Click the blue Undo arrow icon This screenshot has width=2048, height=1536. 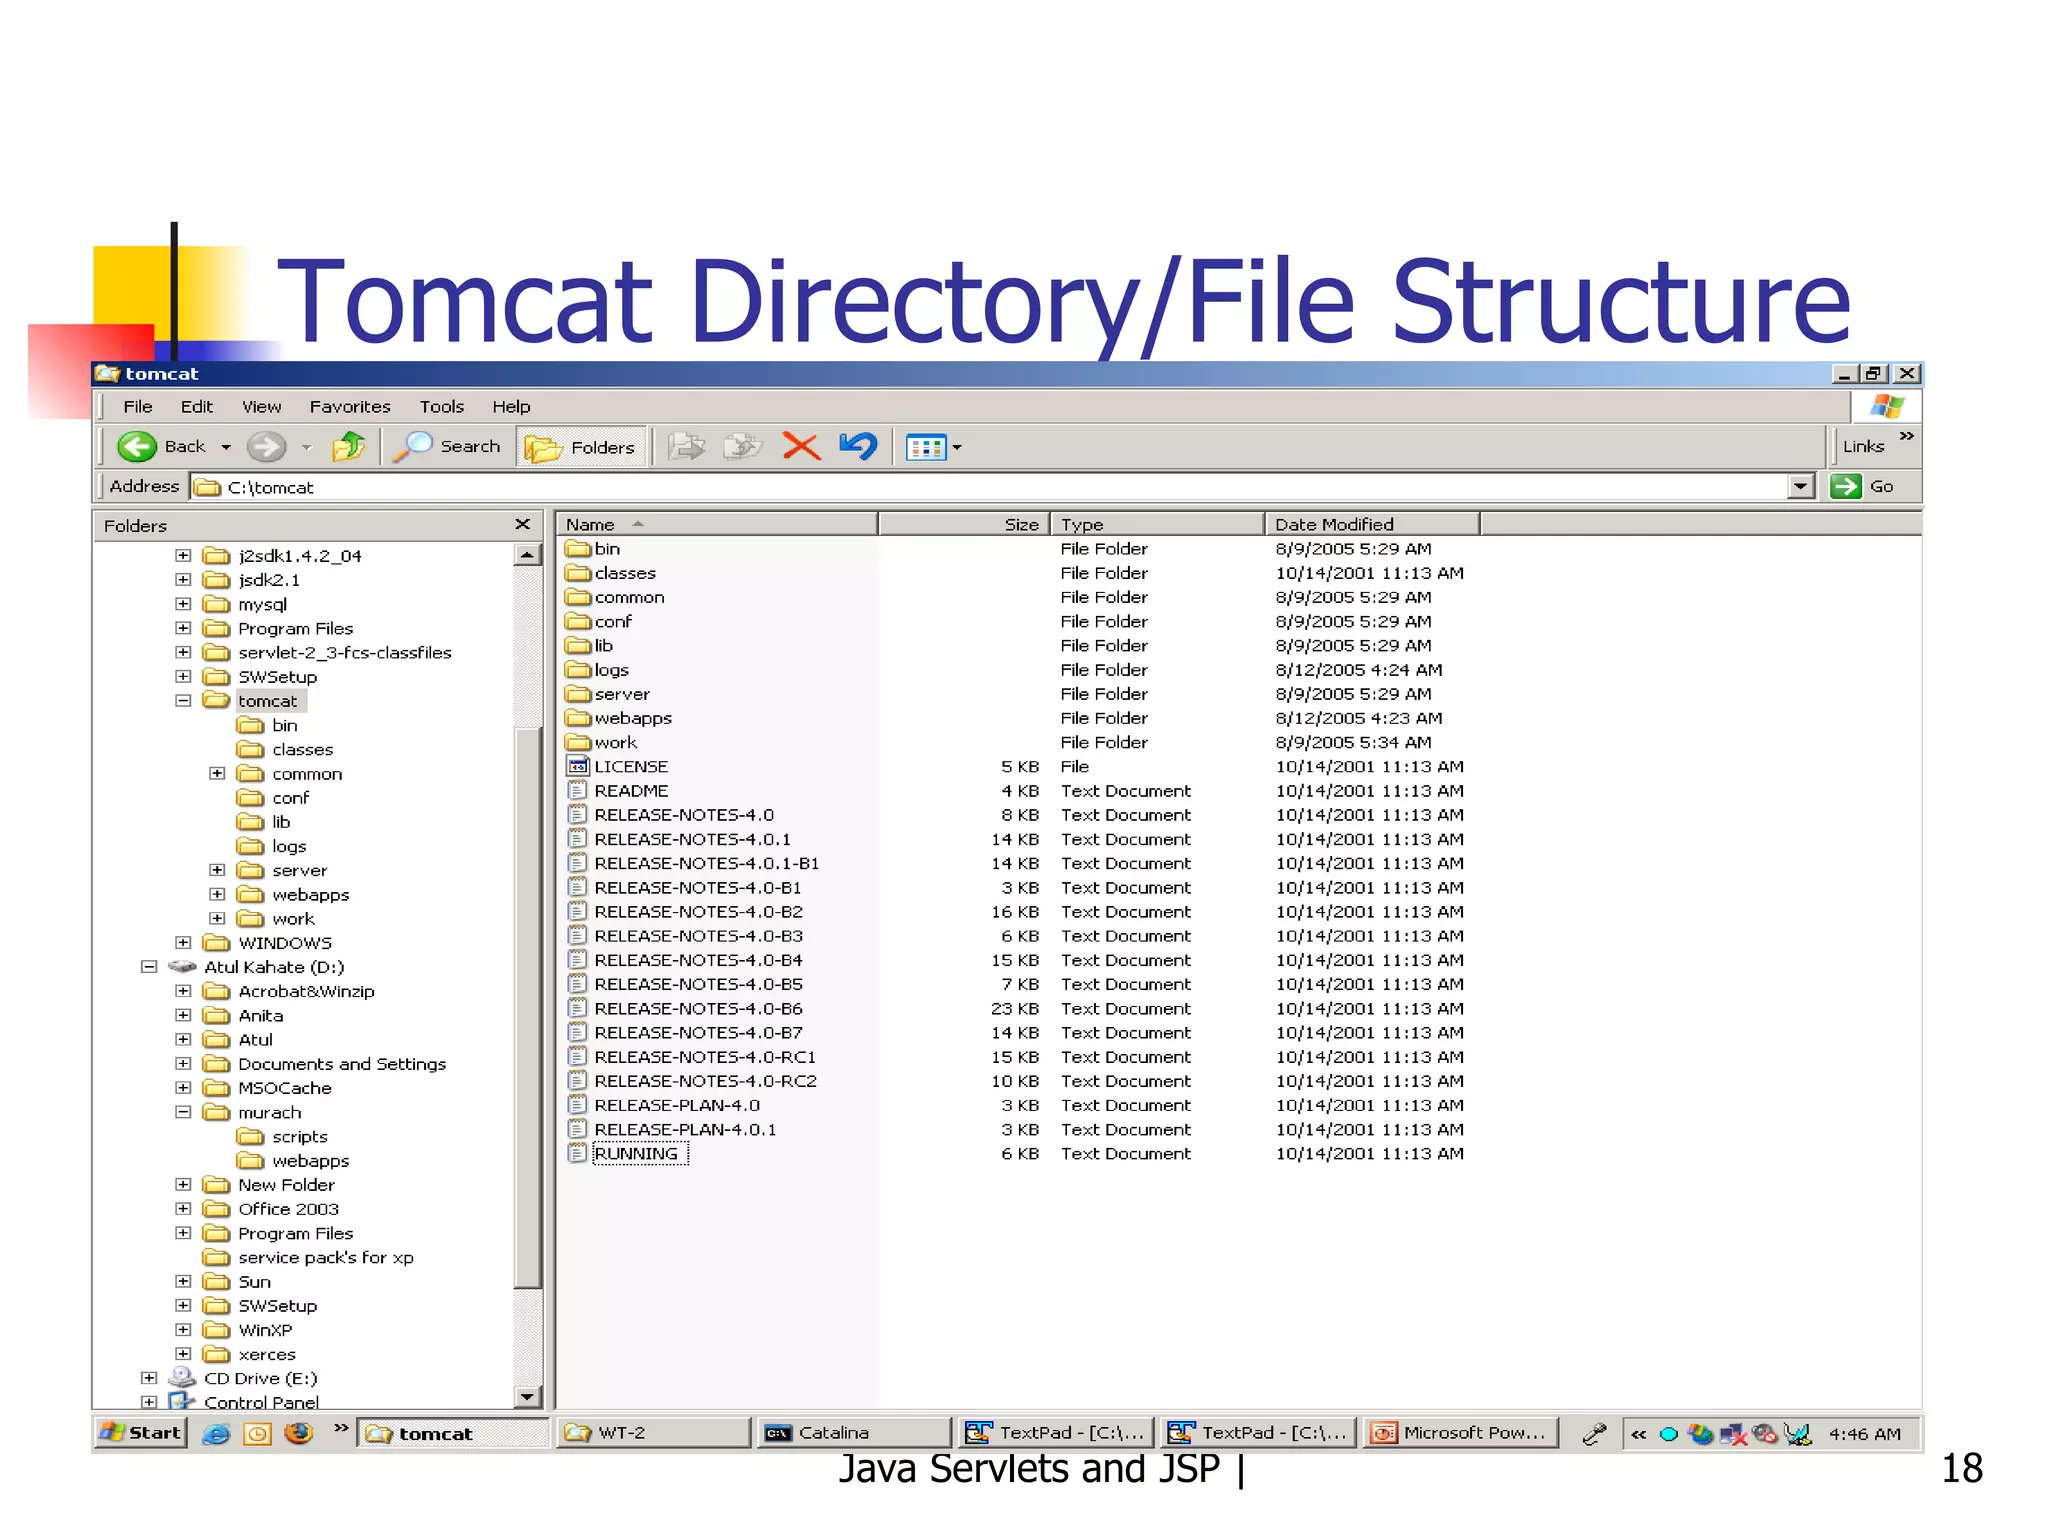(x=858, y=446)
